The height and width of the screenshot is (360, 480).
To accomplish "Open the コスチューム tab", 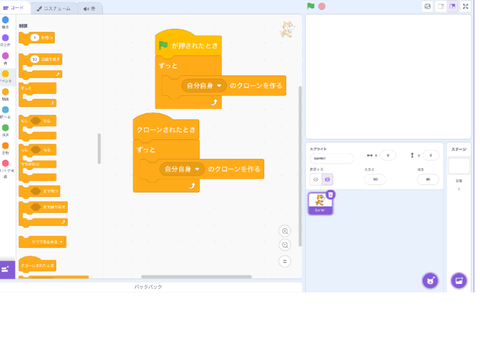I will point(54,9).
